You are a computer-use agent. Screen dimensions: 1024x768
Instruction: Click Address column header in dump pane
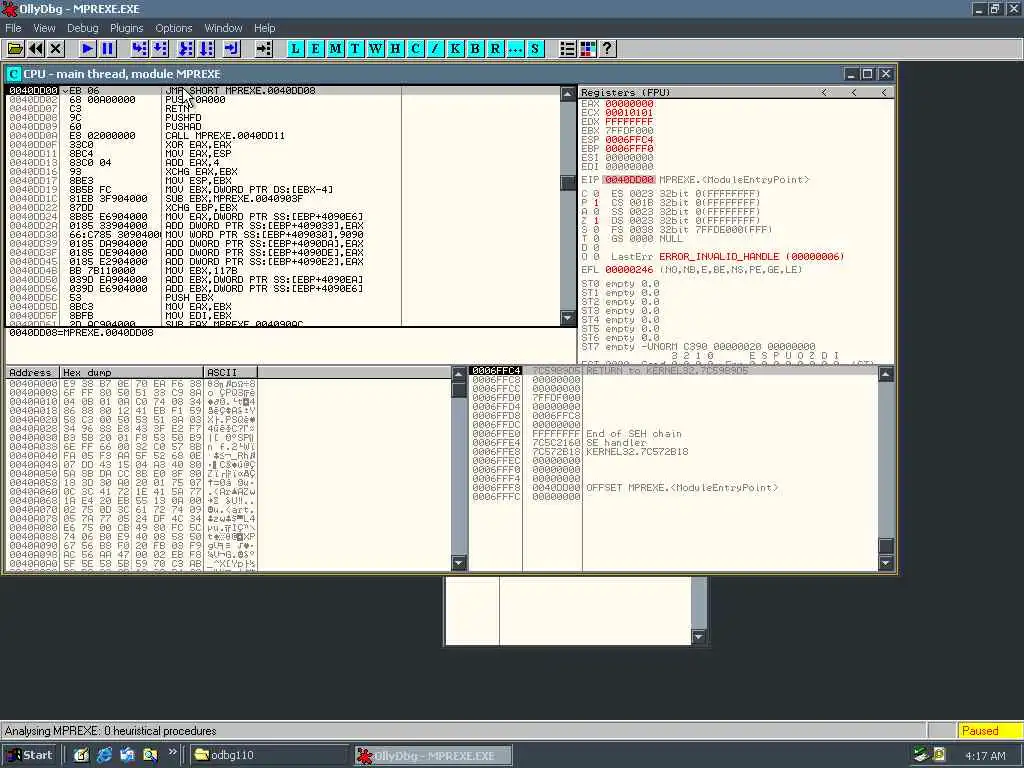coord(33,372)
